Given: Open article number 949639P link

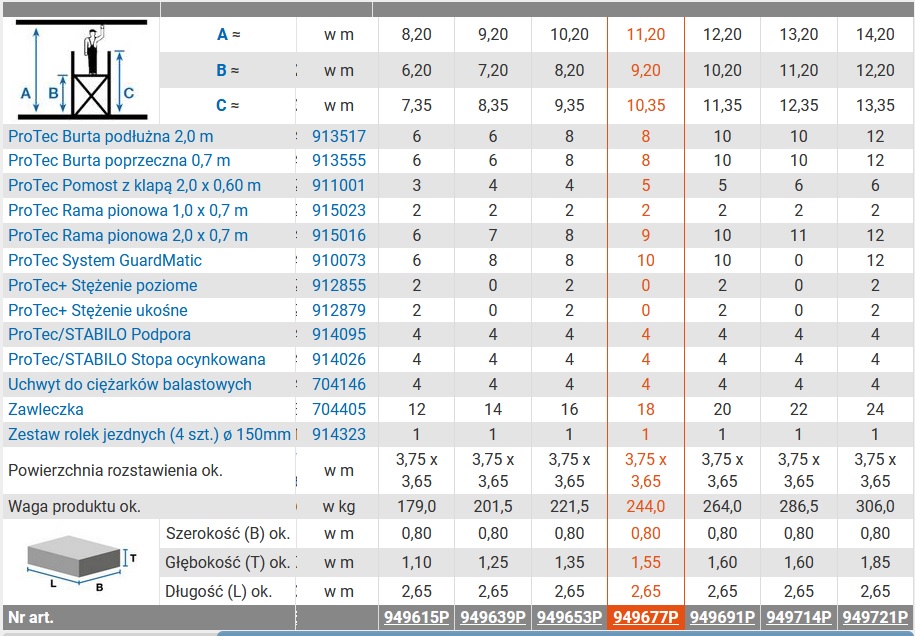Looking at the screenshot, I should [493, 617].
